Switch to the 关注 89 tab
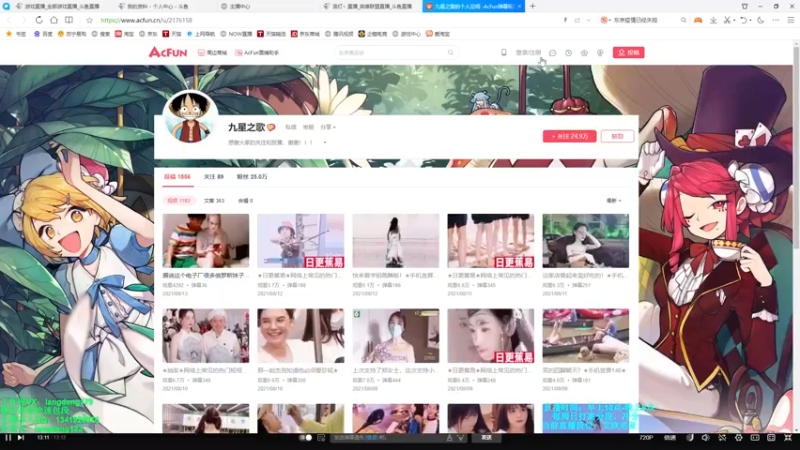The width and height of the screenshot is (800, 450). [214, 177]
